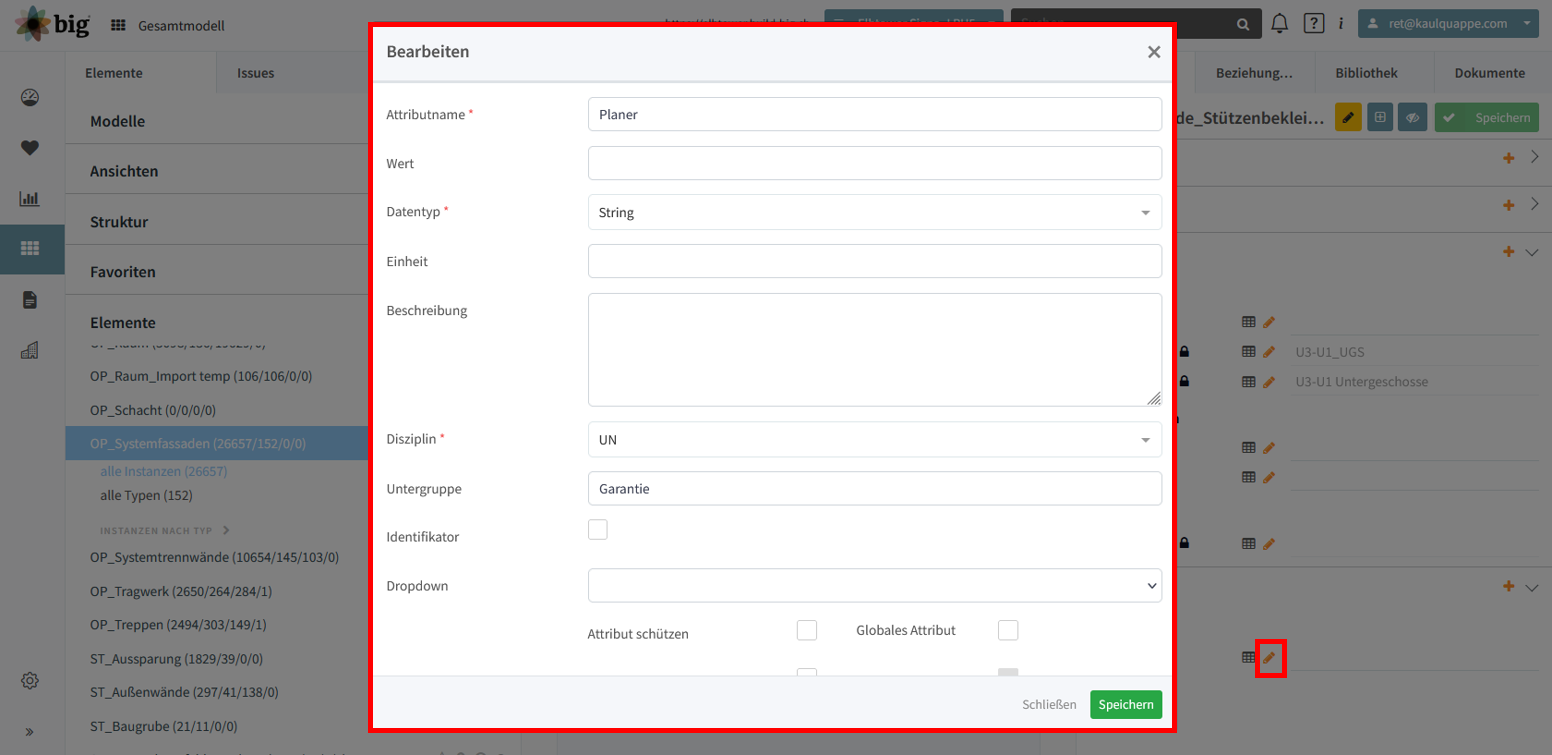Click the yellow pencil edit button
This screenshot has height=755, width=1552.
pyautogui.click(x=1348, y=117)
